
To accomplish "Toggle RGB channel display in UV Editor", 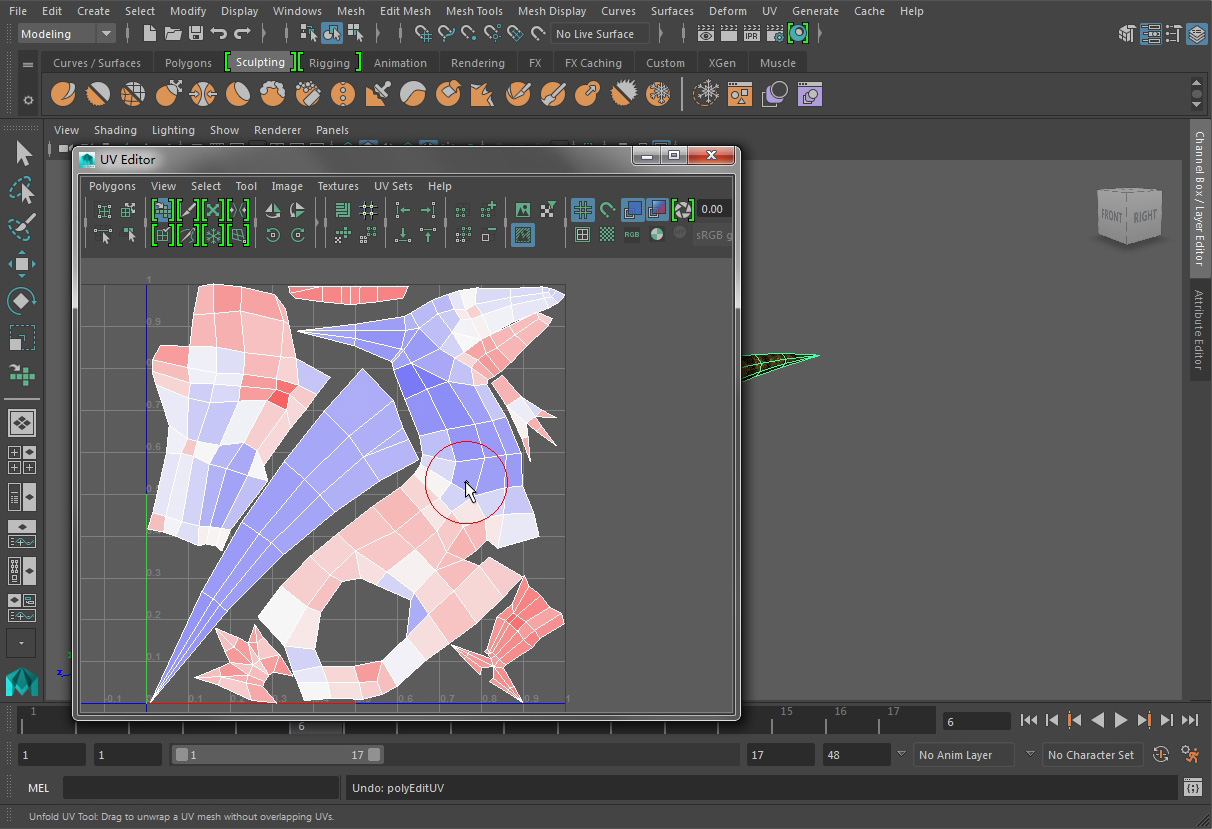I will click(x=632, y=235).
